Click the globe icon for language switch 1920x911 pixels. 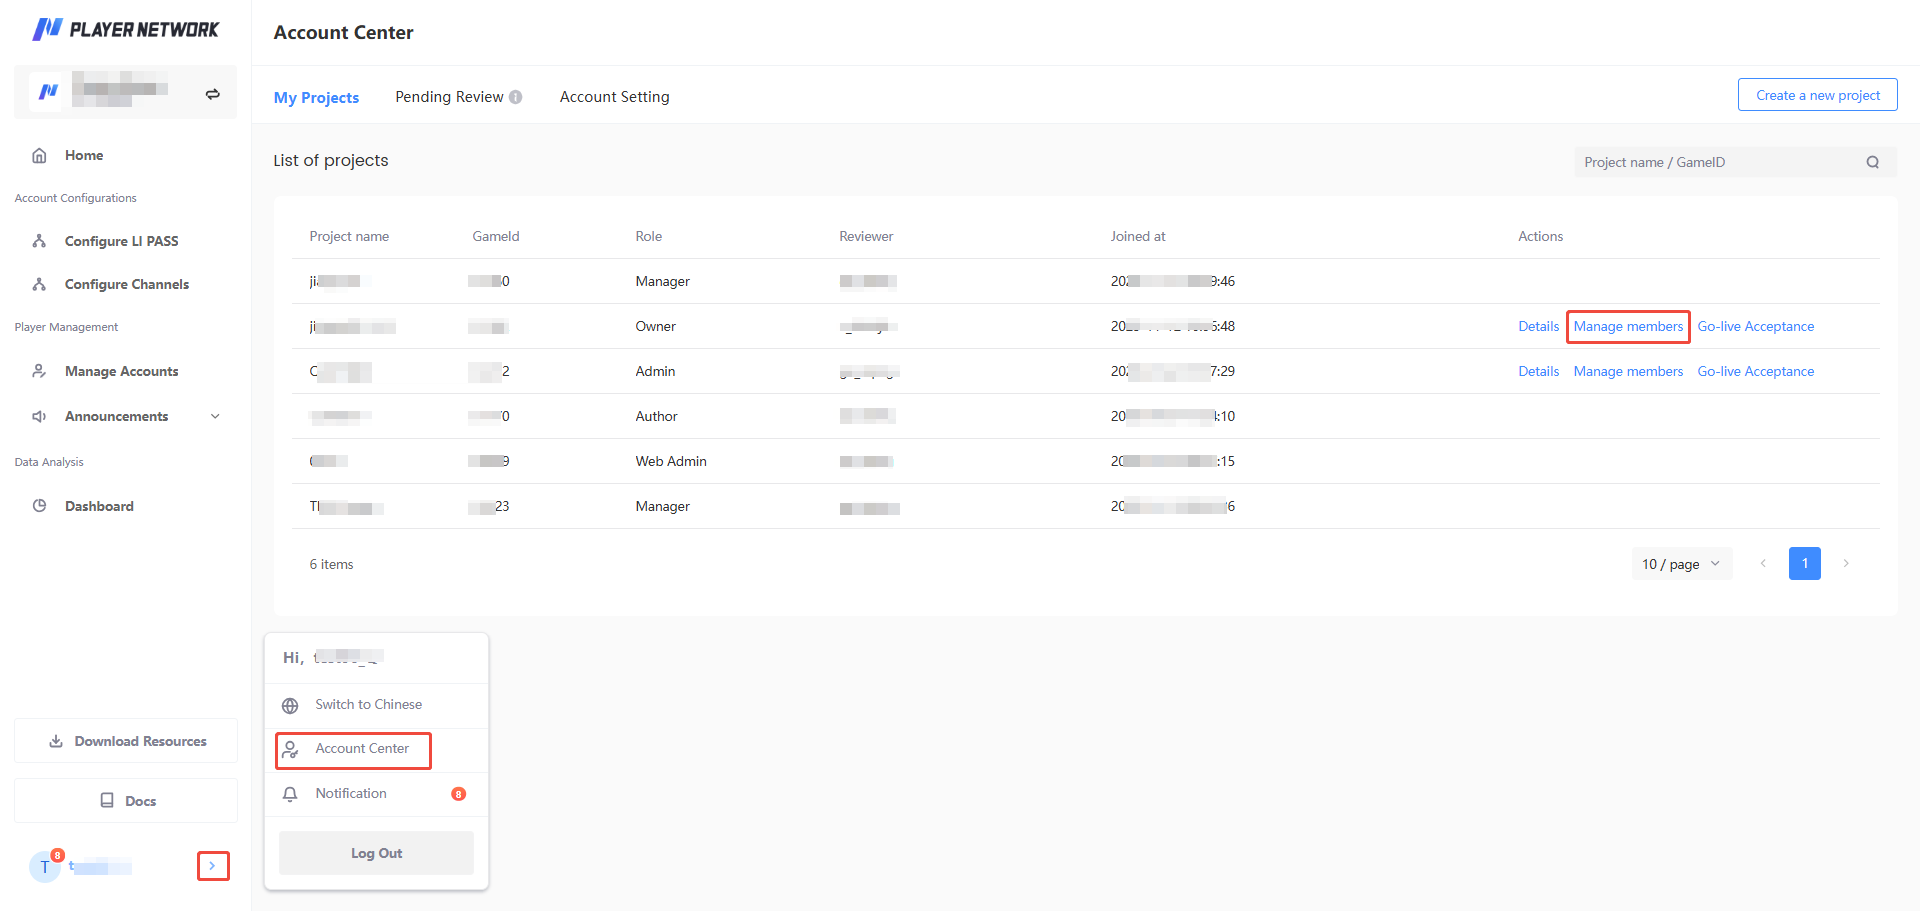(290, 705)
